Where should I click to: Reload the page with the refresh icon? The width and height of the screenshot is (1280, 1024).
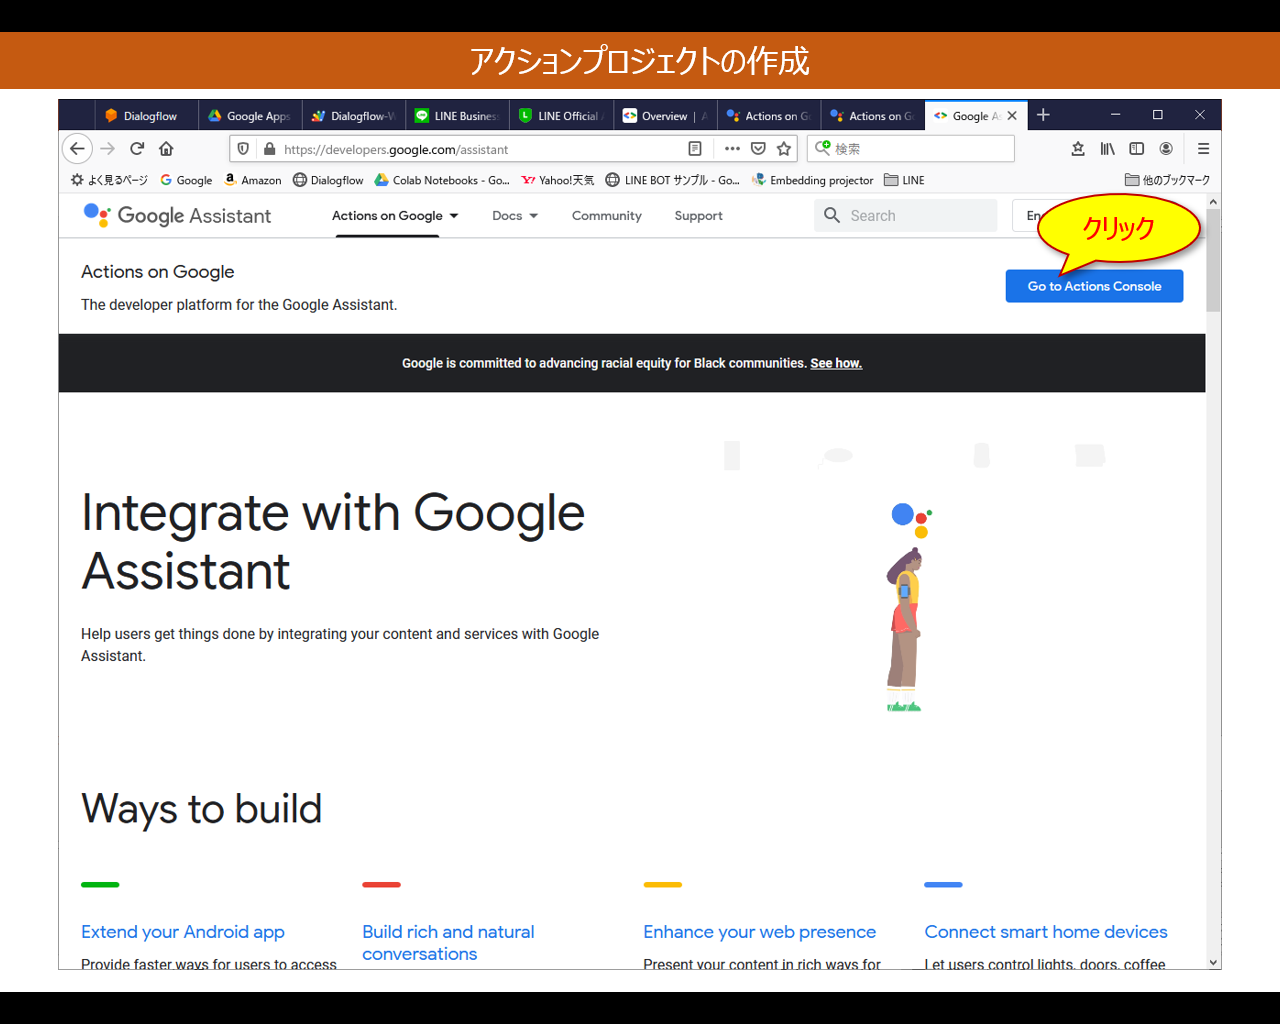click(137, 148)
